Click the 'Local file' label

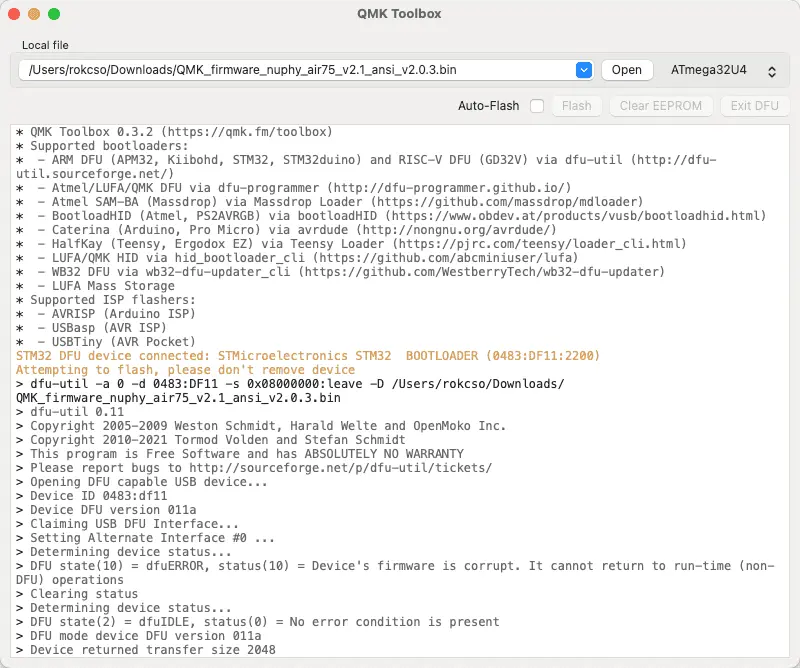click(x=45, y=45)
